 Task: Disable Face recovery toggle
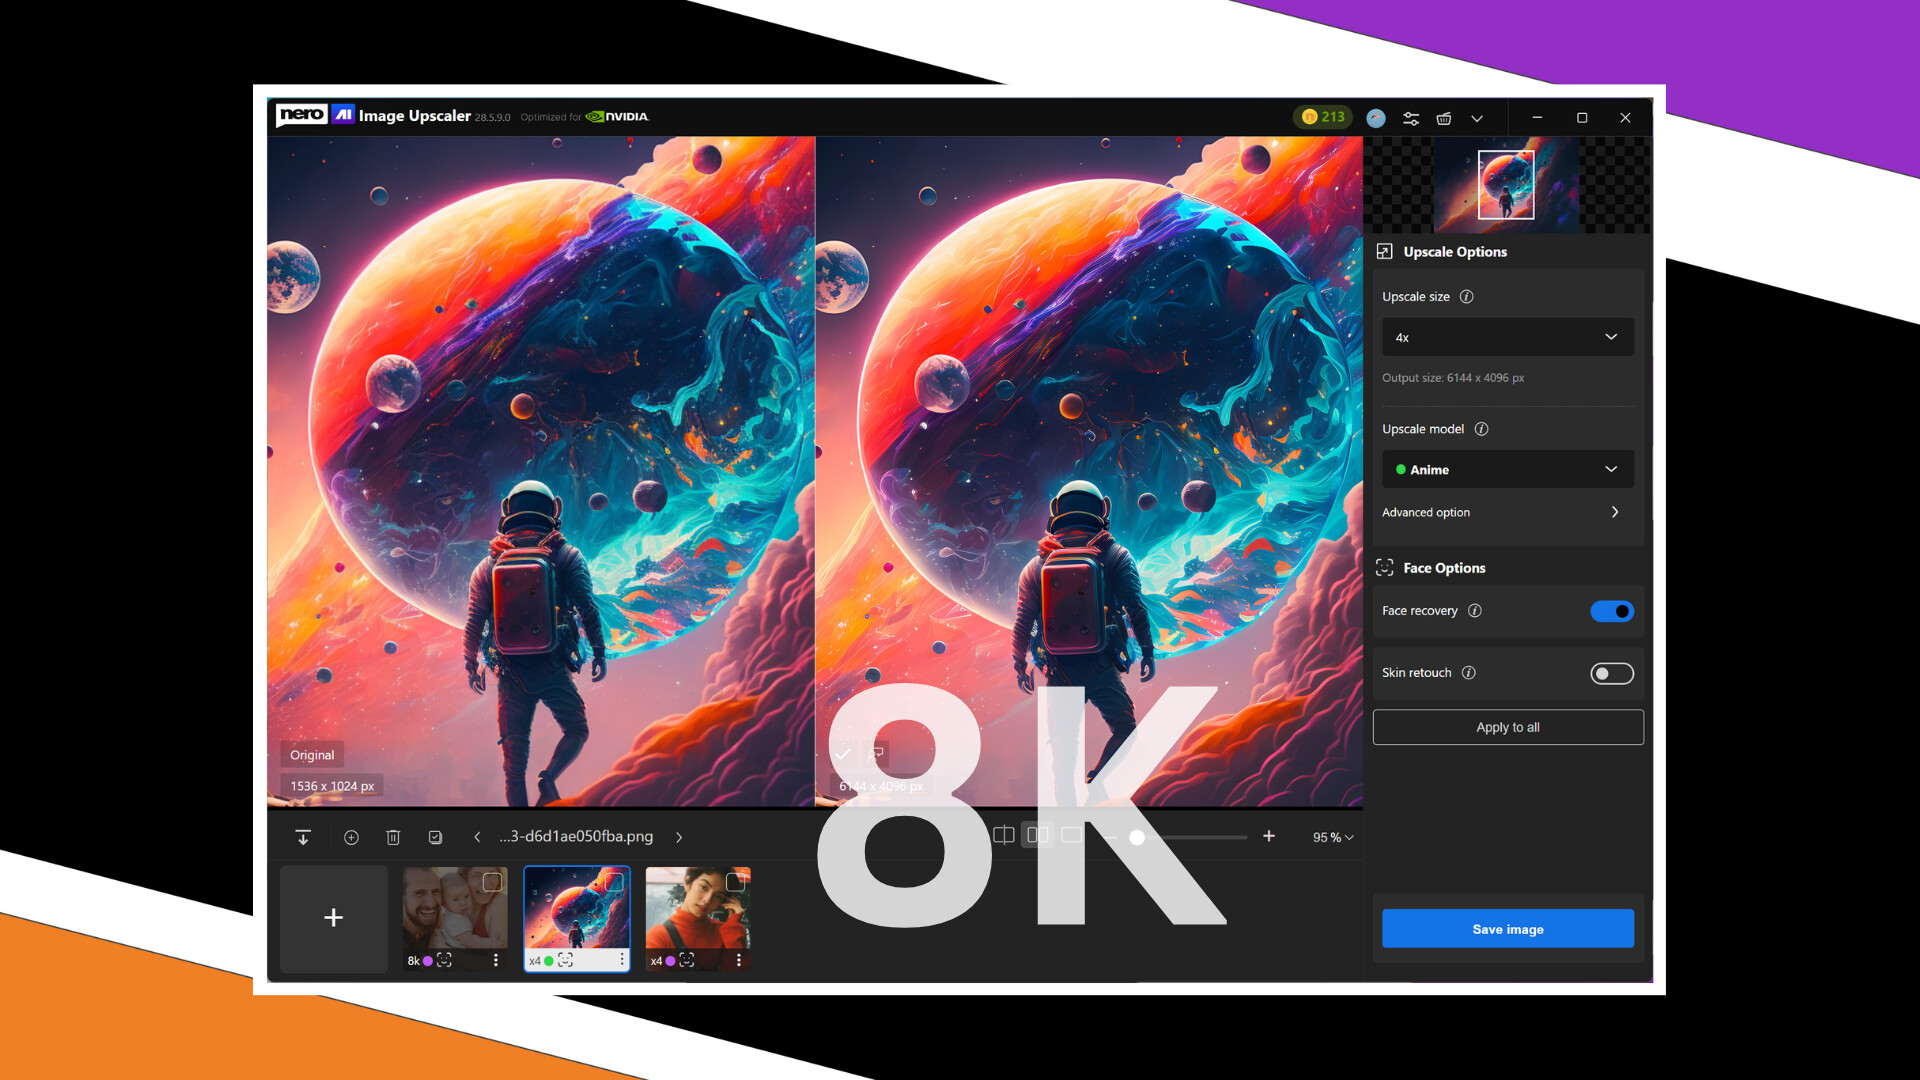pos(1612,611)
